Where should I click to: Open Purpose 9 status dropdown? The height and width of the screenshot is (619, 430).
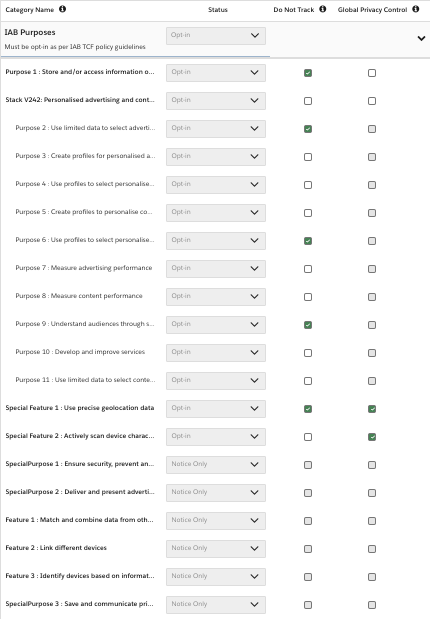click(x=216, y=325)
